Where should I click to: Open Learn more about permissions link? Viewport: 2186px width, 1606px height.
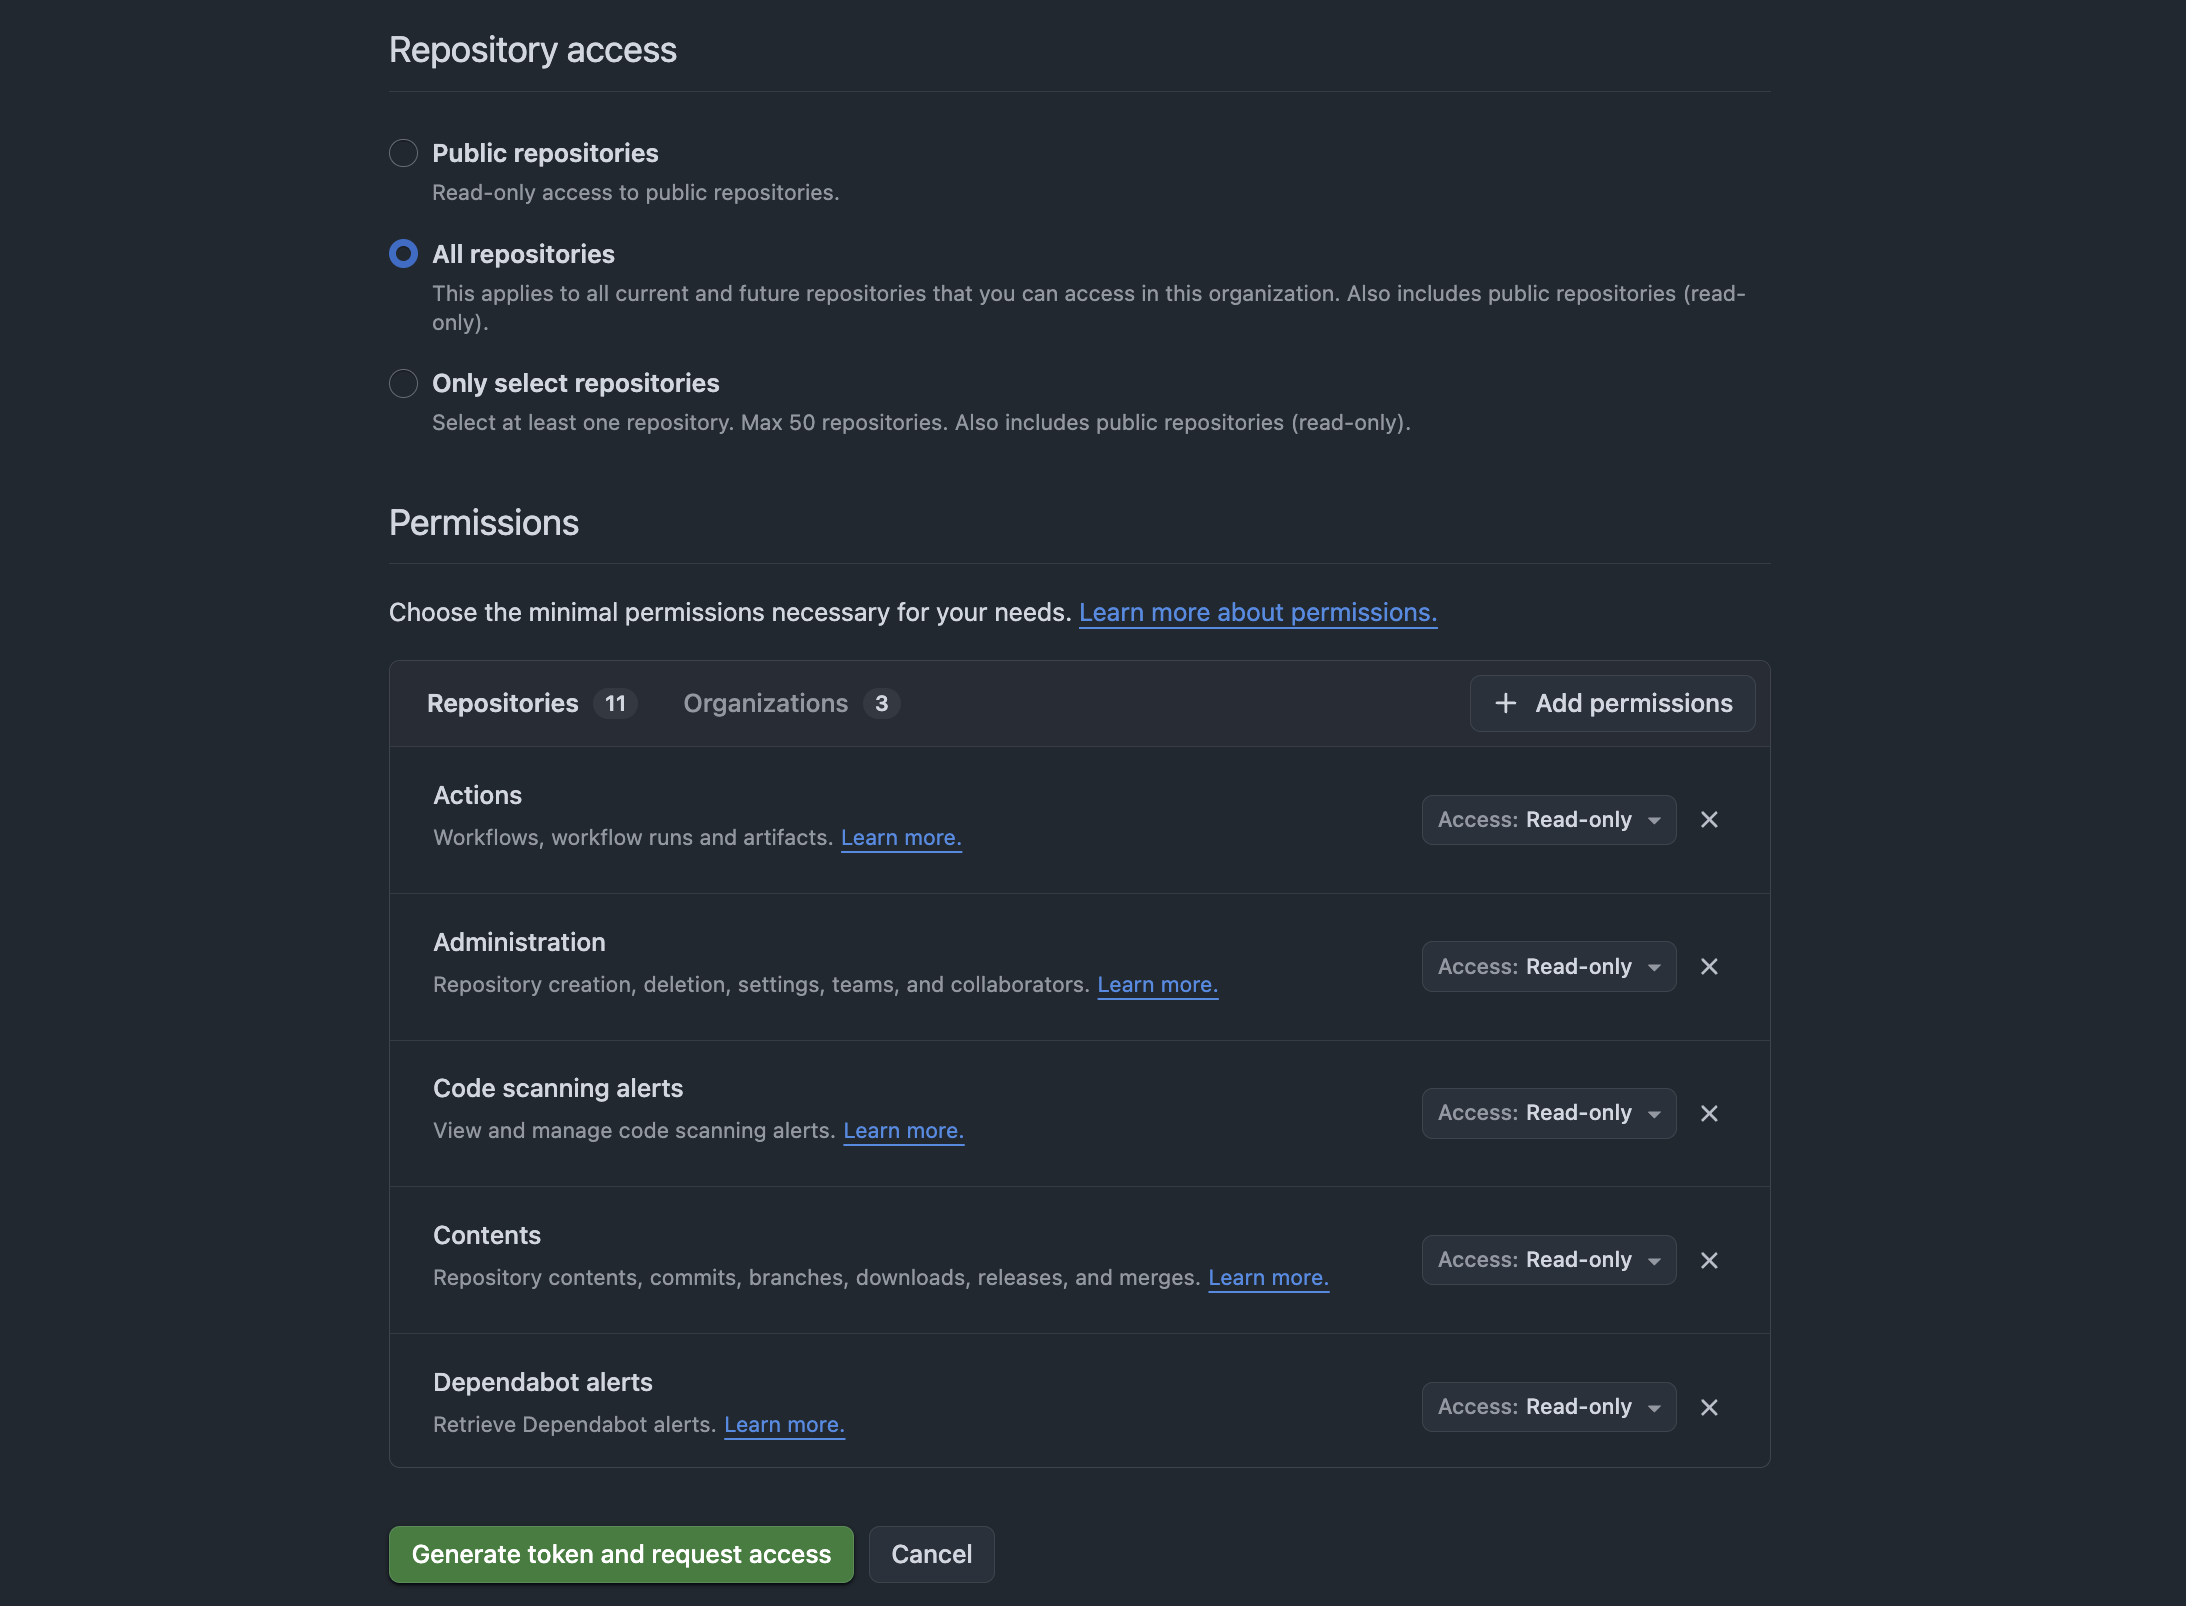click(x=1257, y=612)
